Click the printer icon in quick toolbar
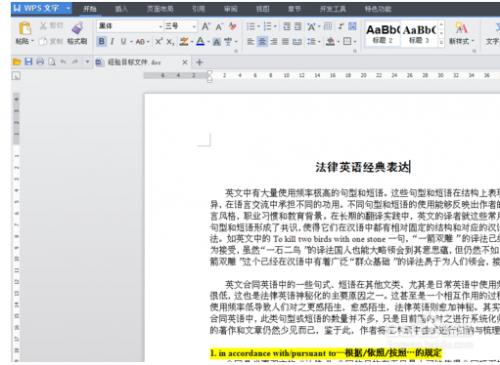Screen dimensions: 500x365 [x=40, y=62]
